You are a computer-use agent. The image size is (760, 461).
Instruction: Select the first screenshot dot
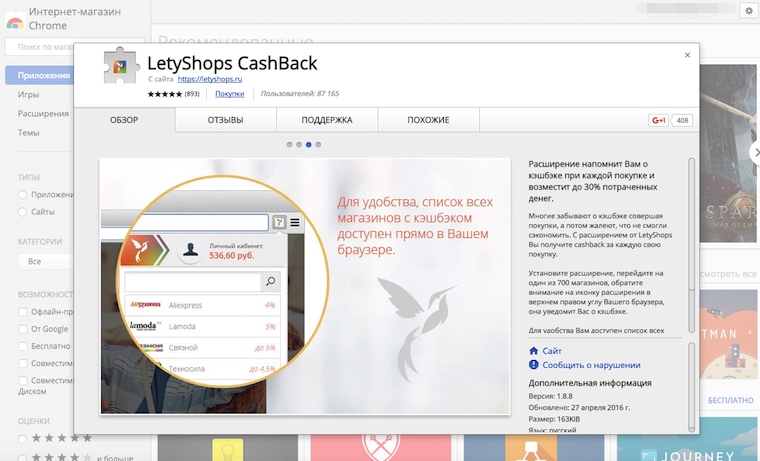[x=289, y=144]
